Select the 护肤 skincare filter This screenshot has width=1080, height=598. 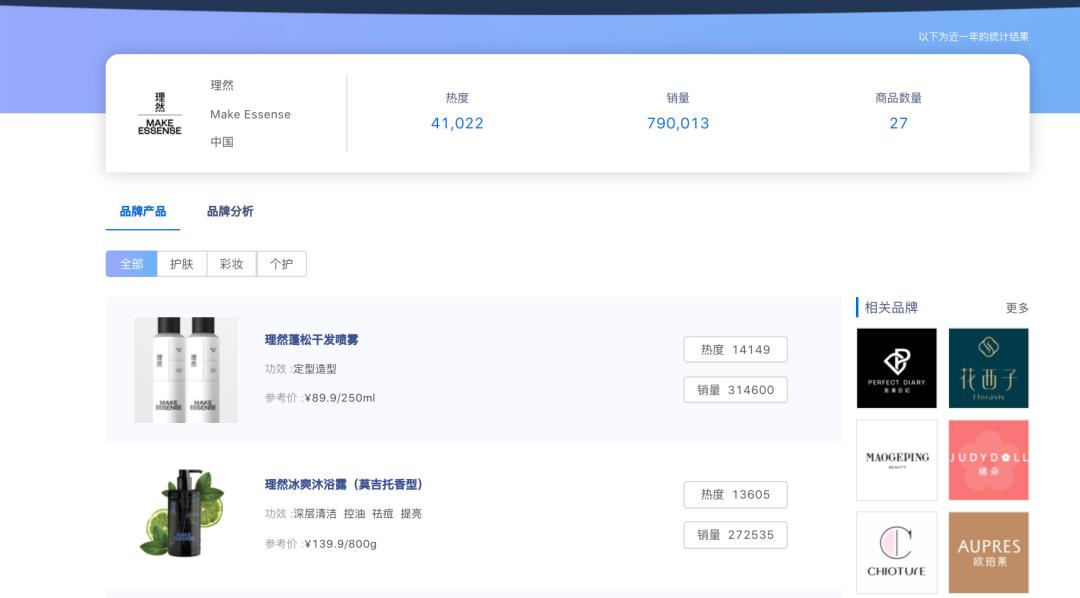click(181, 263)
